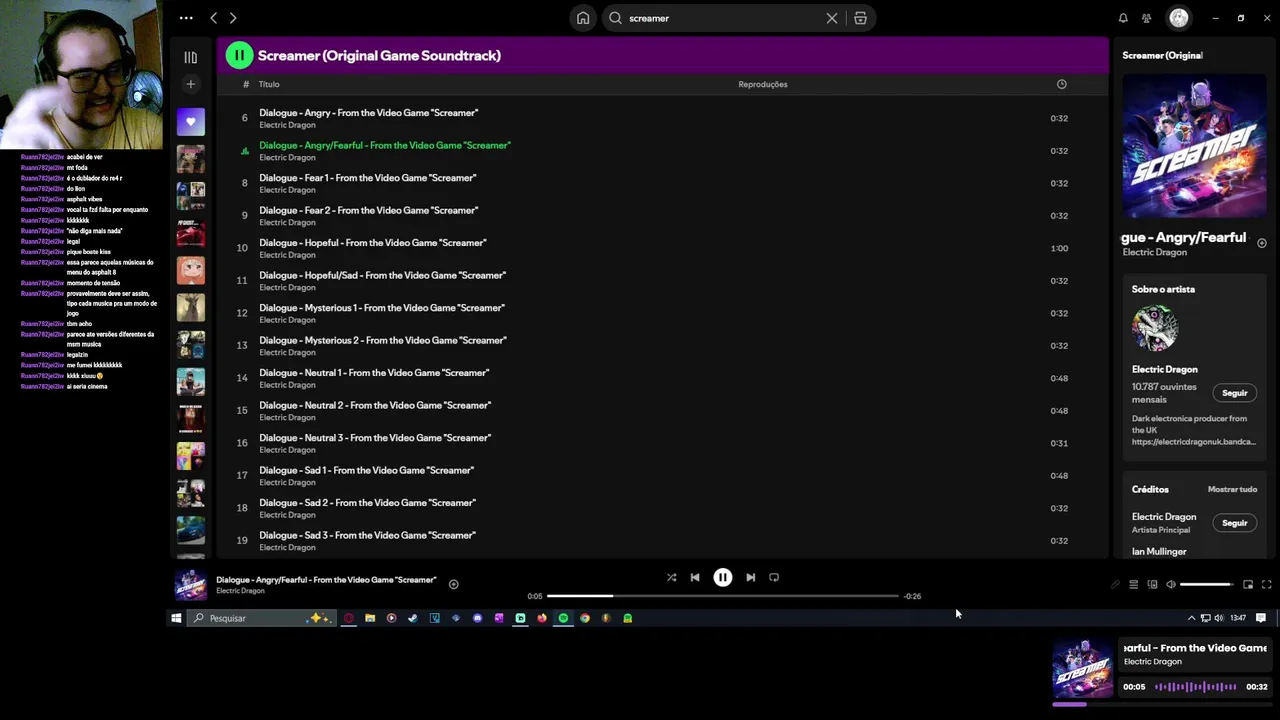
Task: Sort by the Título column header
Action: [x=269, y=84]
